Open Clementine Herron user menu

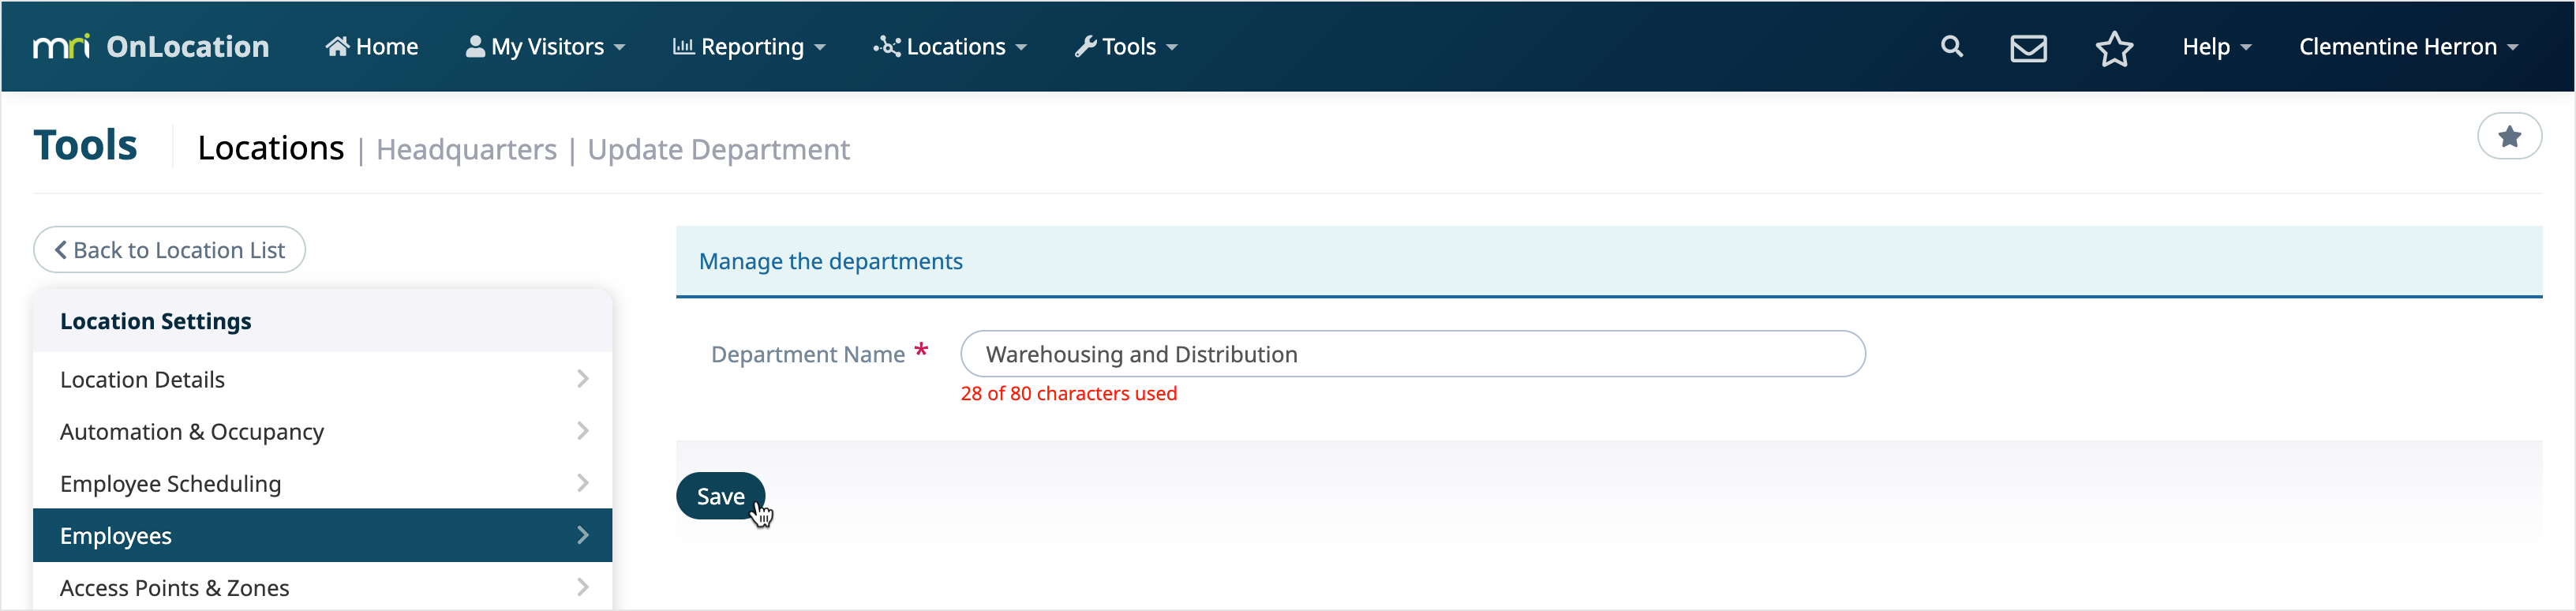2408,47
